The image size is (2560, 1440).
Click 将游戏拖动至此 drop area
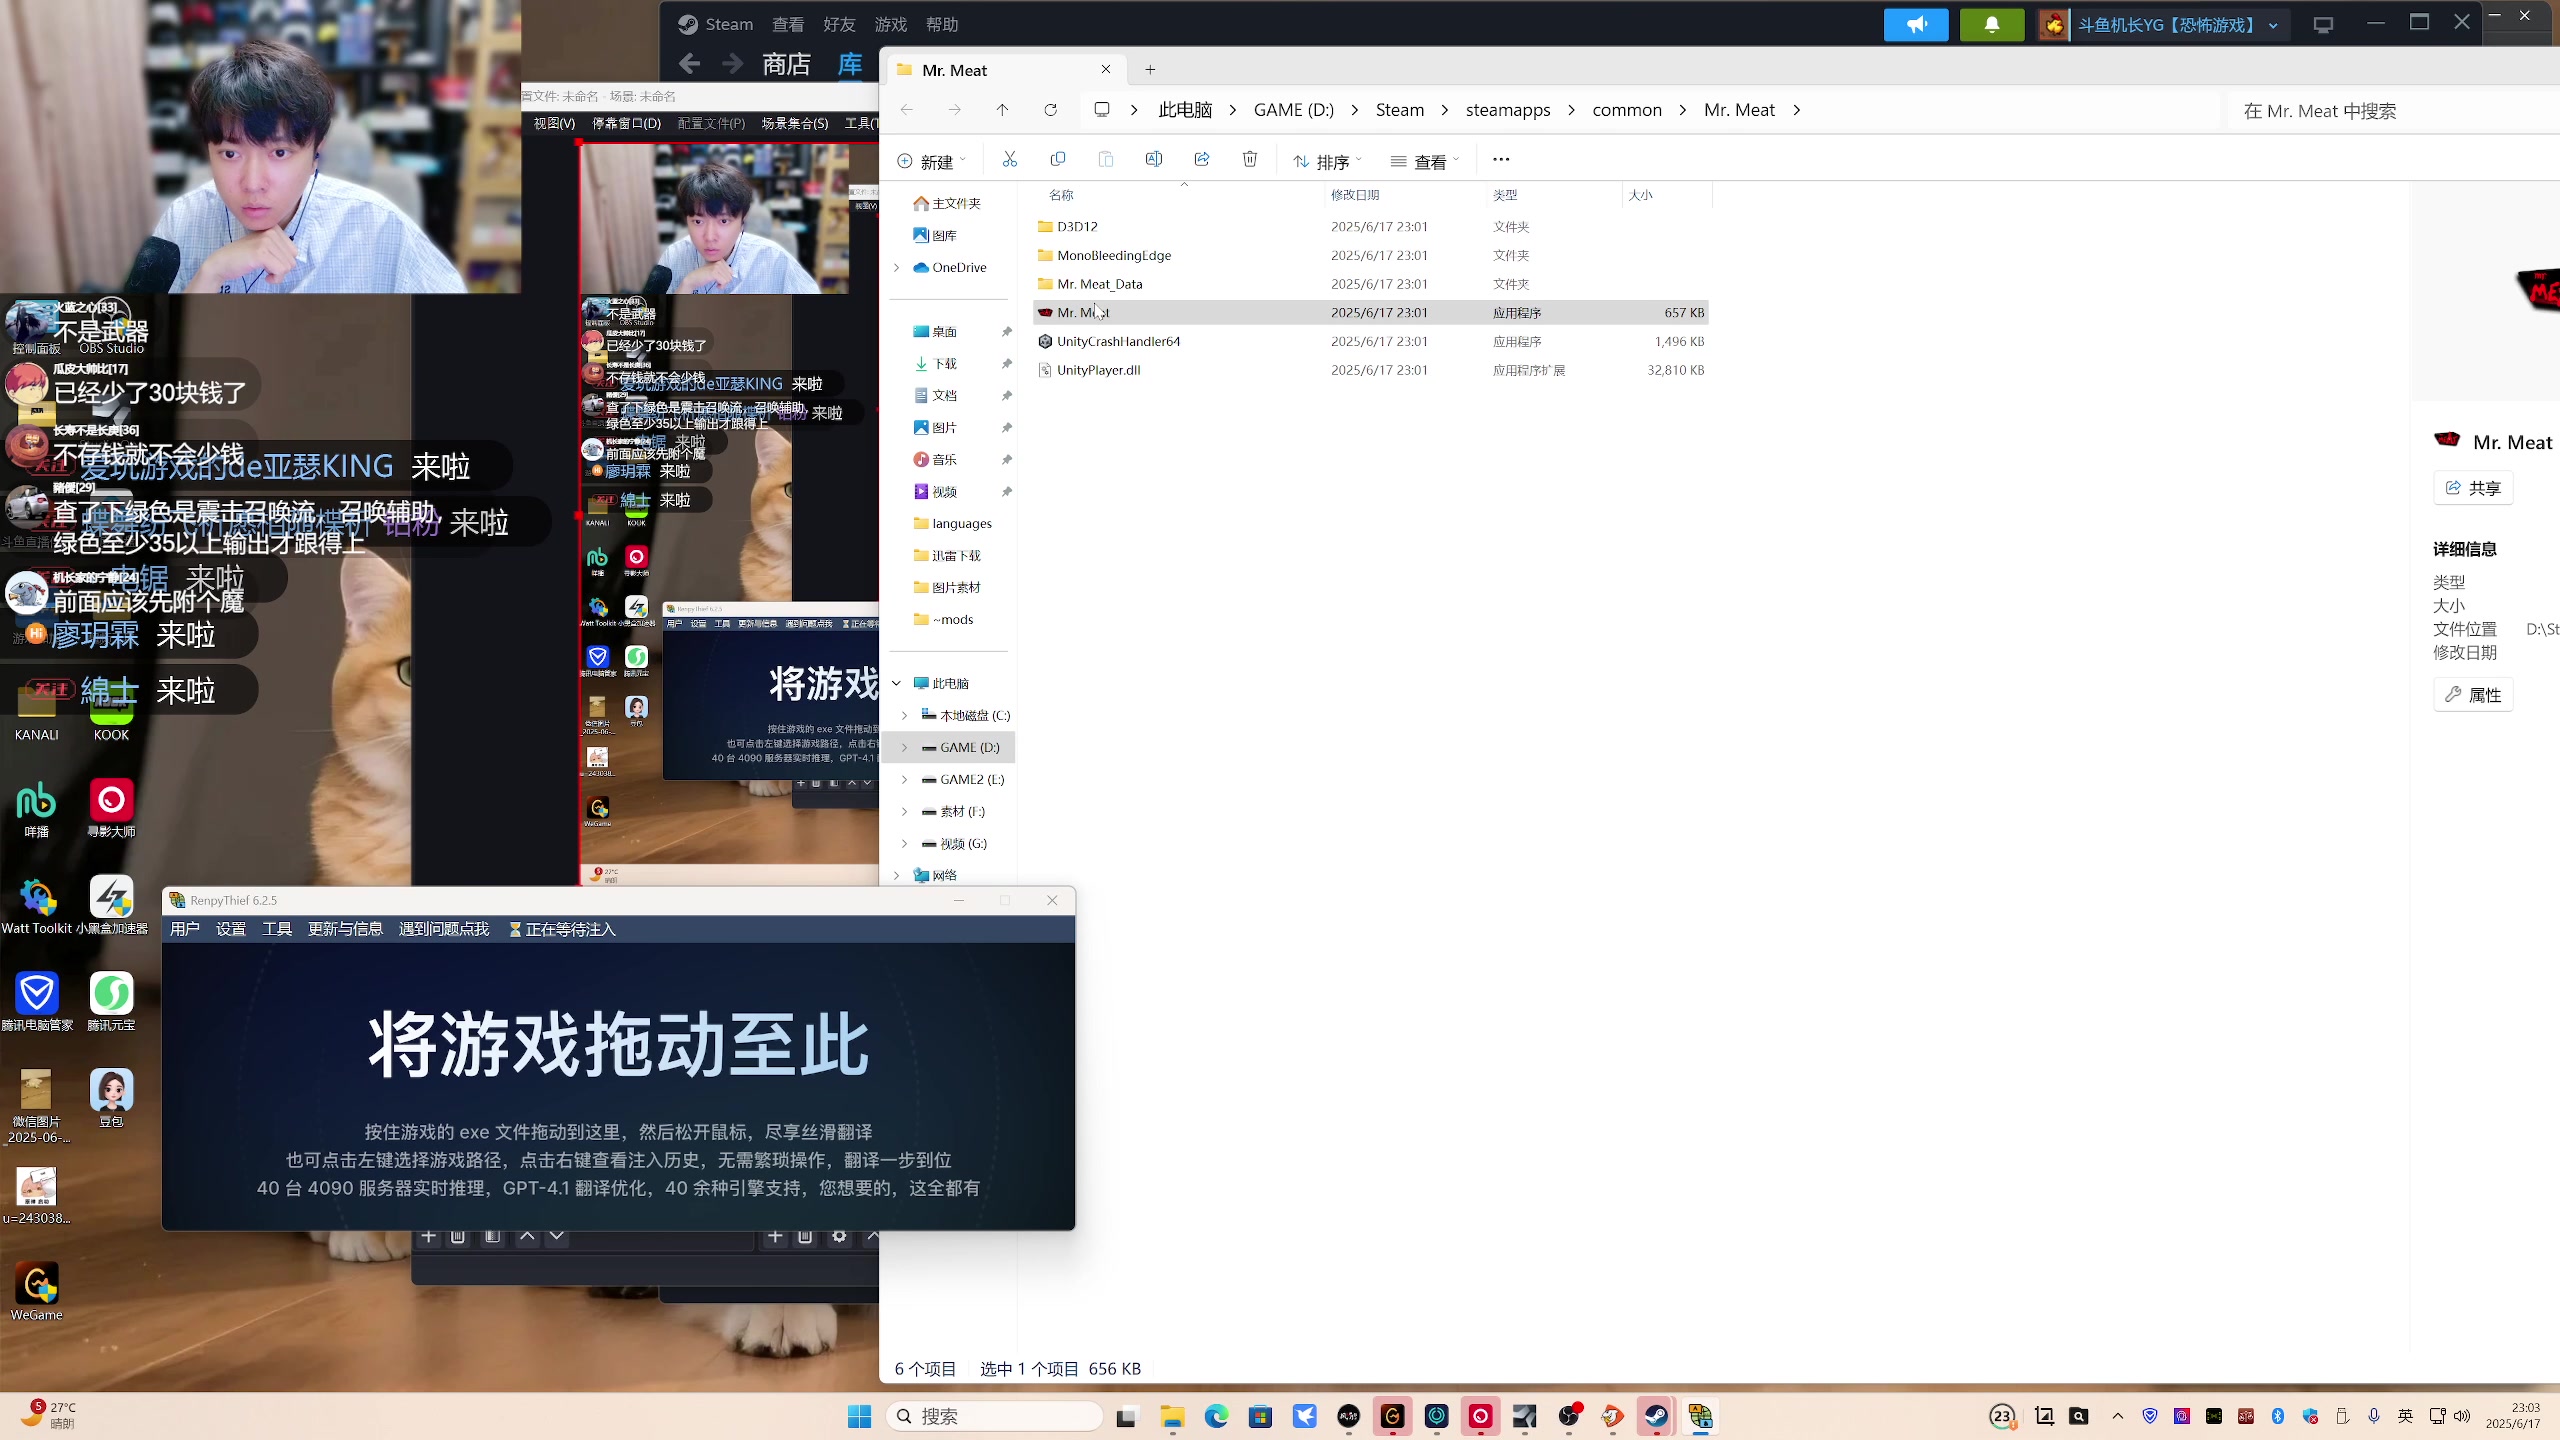point(618,1086)
